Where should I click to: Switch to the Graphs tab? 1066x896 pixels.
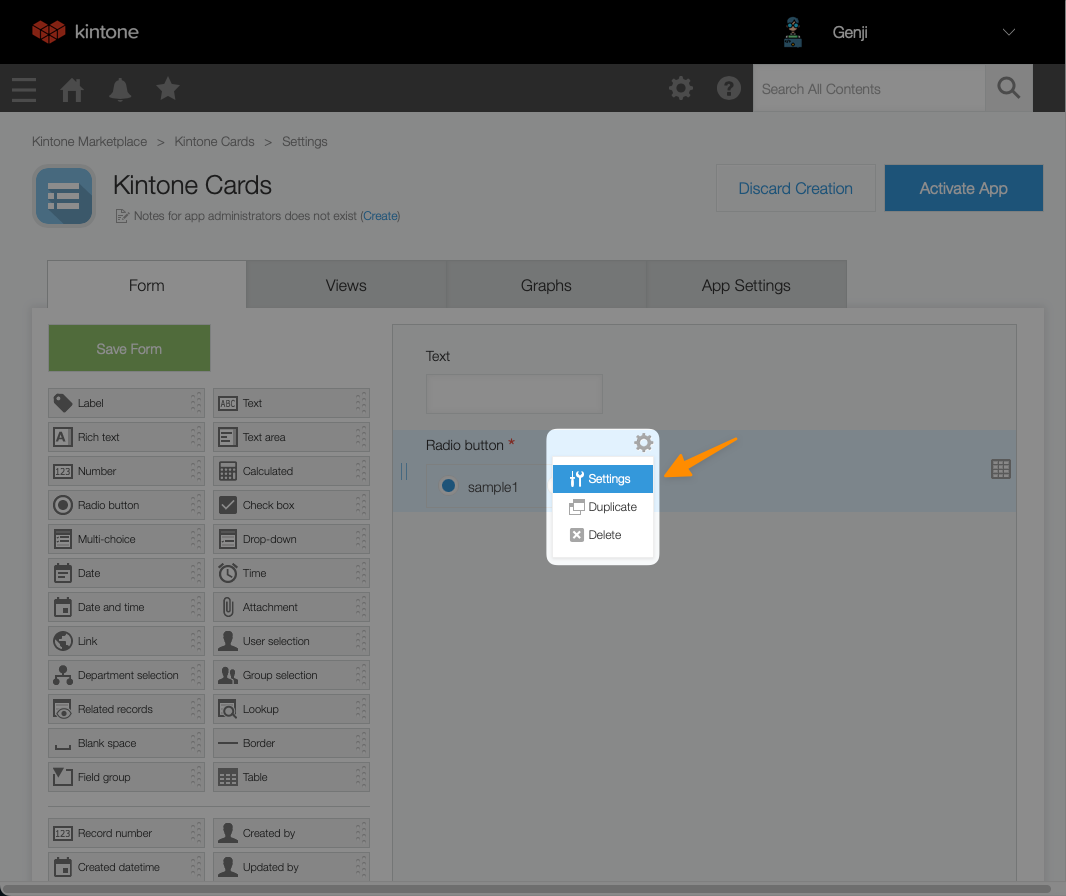point(546,285)
